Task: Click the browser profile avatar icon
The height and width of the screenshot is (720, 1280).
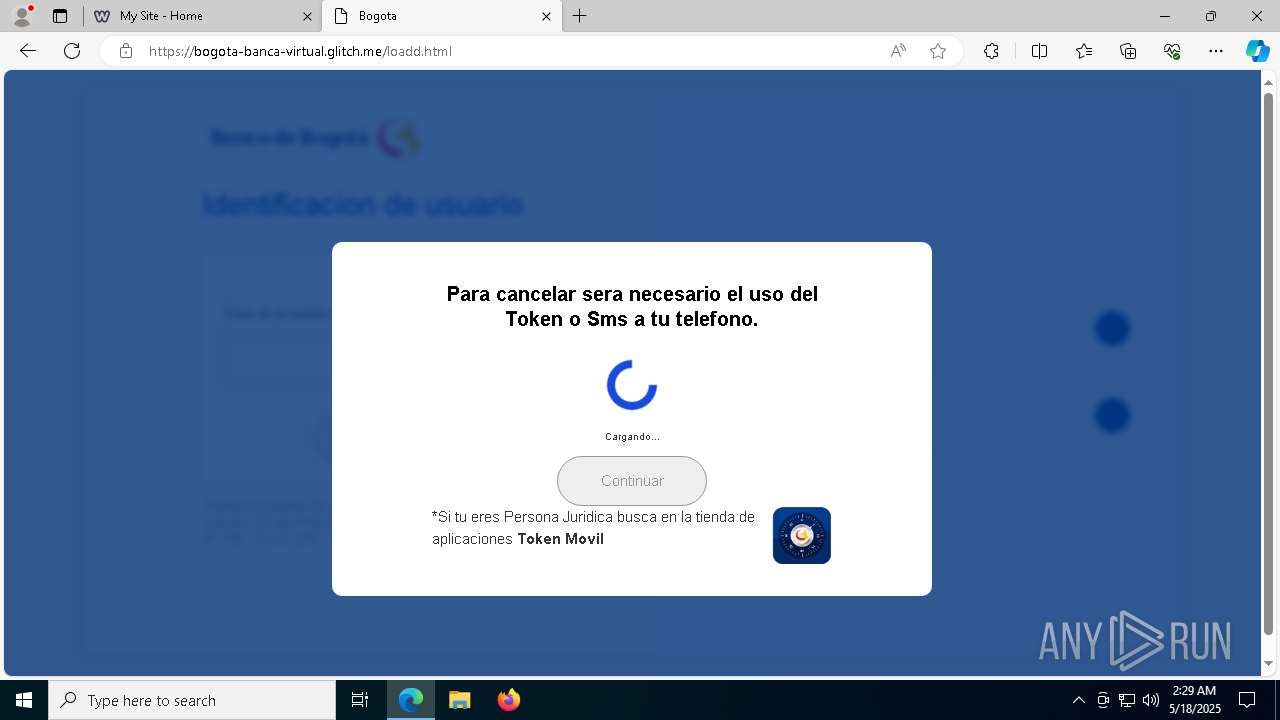Action: coord(22,16)
